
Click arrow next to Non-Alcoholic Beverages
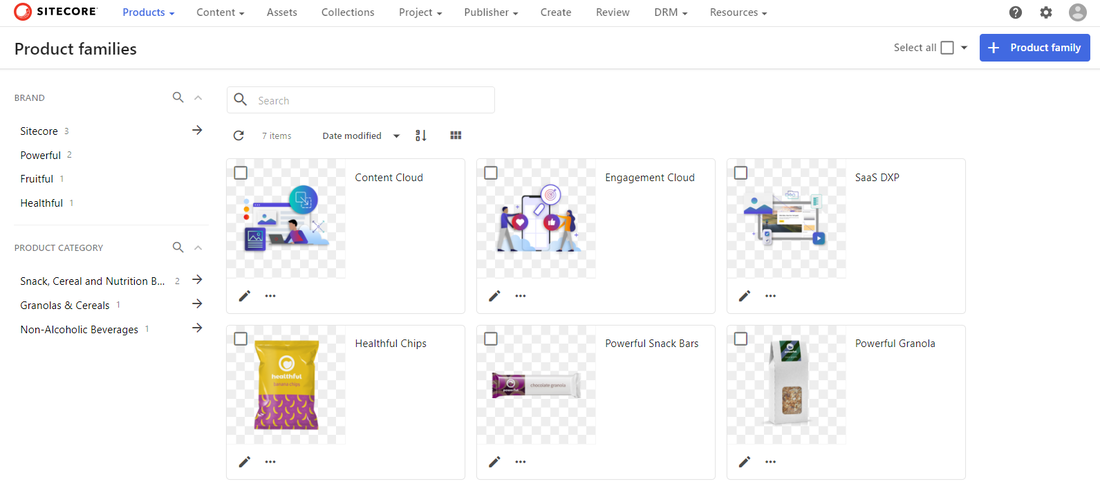[x=197, y=328]
